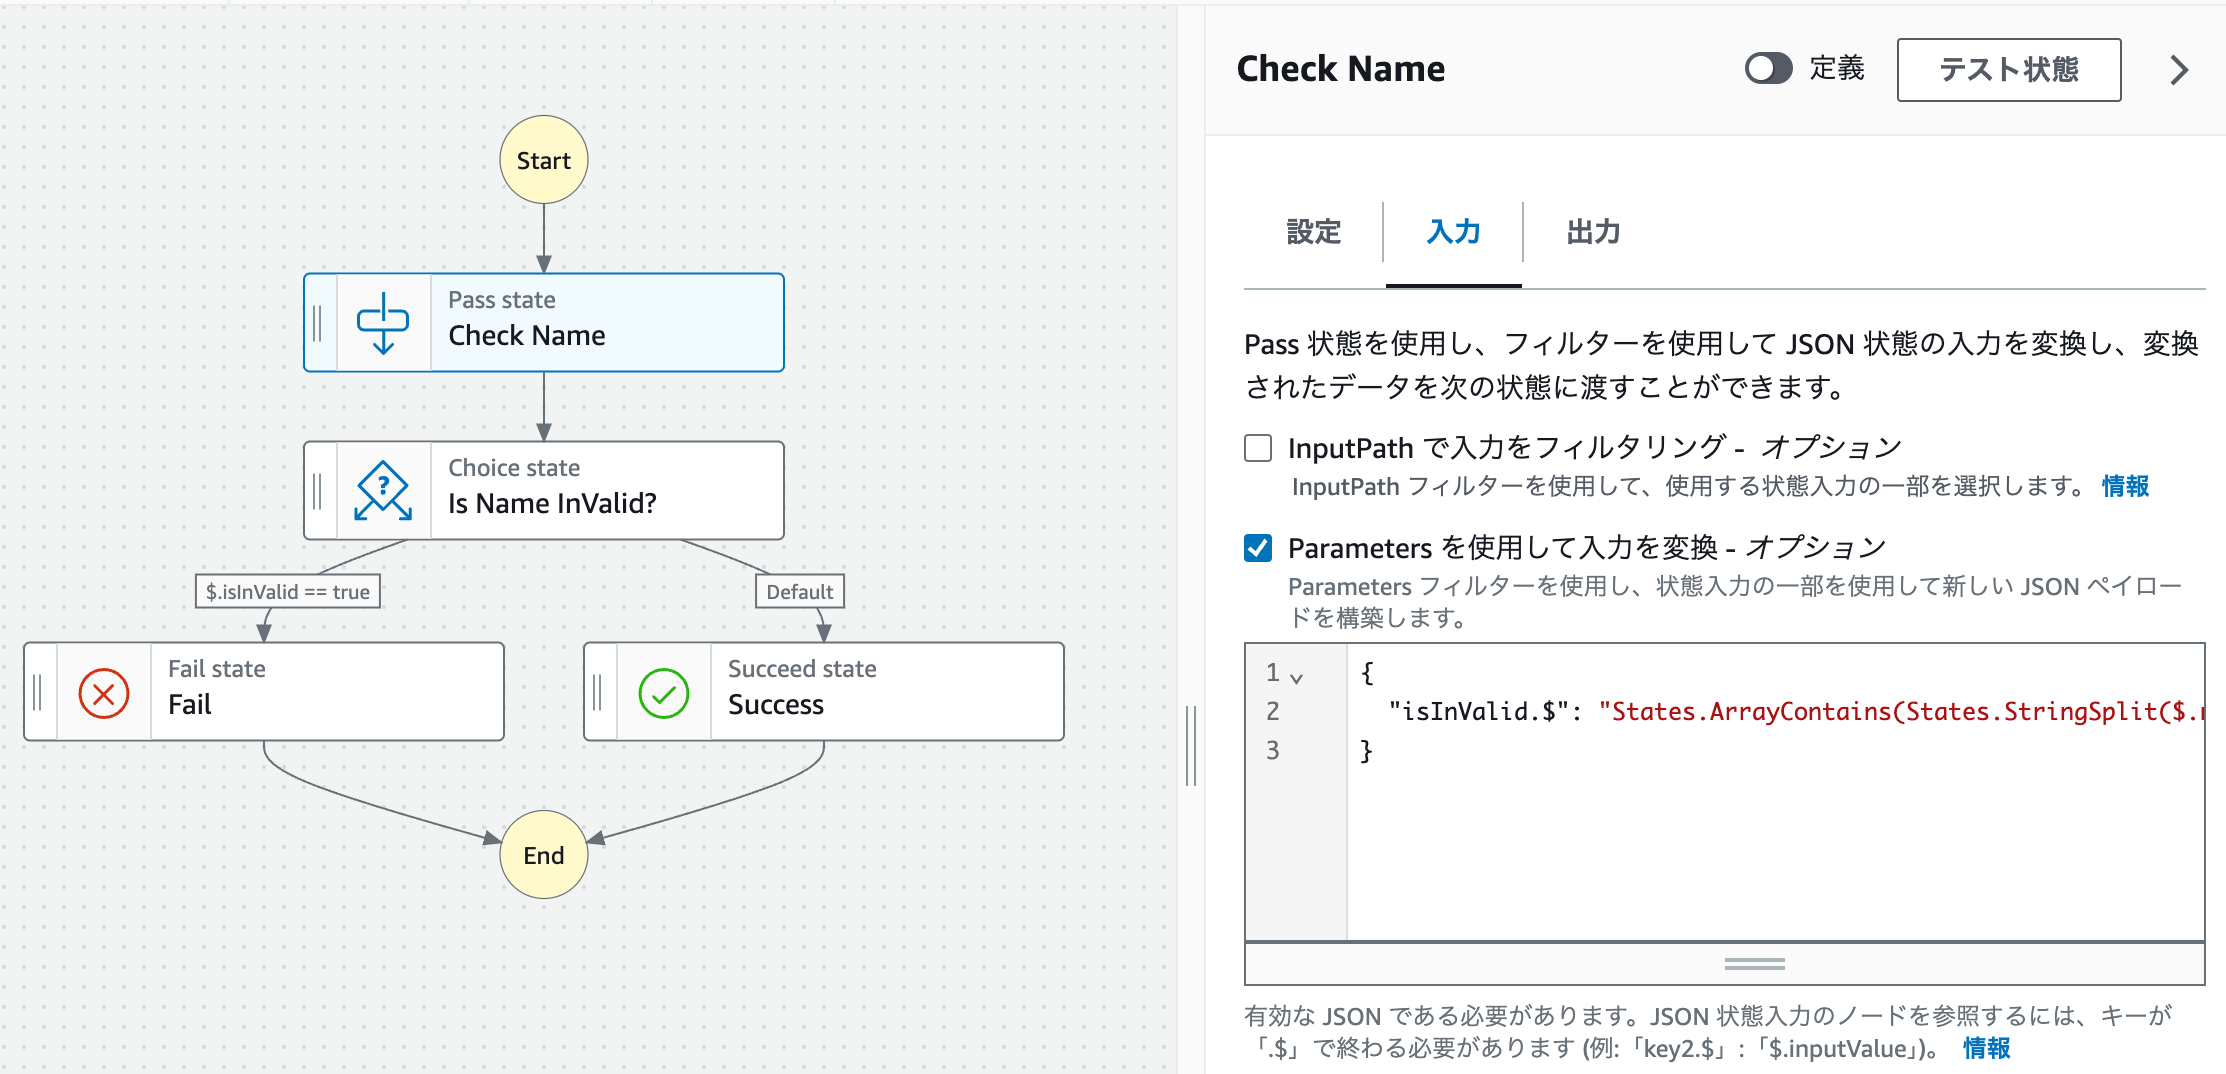Select the Start node
Screen dimensions: 2226x1074
point(544,160)
